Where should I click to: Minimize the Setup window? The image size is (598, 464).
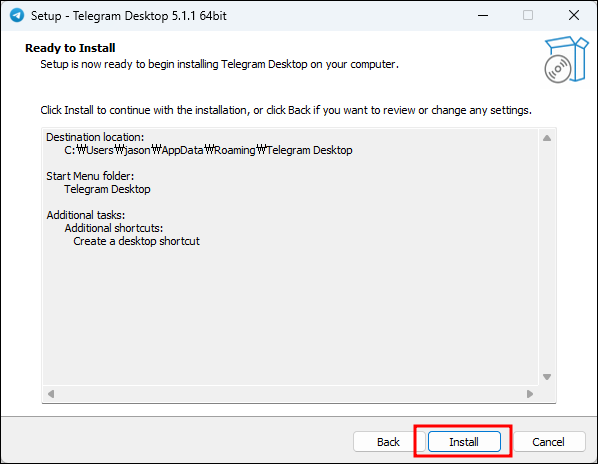coord(483,16)
